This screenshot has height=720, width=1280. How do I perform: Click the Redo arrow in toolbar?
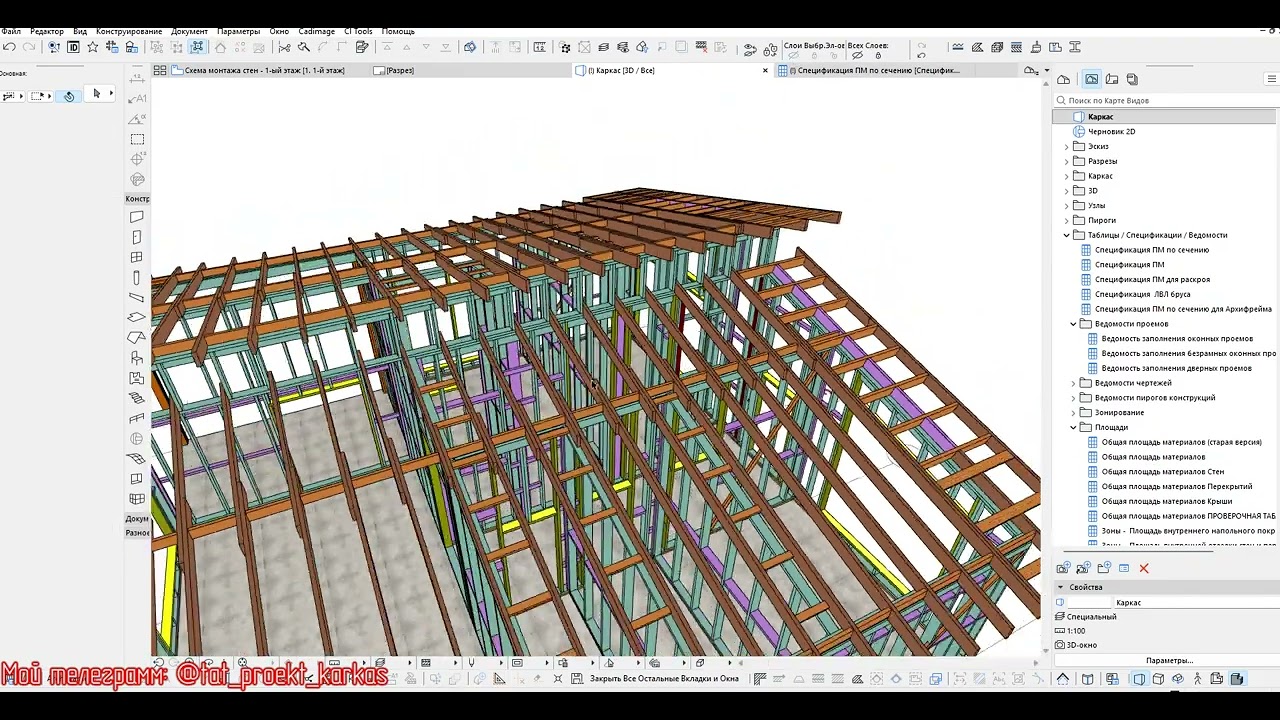29,47
